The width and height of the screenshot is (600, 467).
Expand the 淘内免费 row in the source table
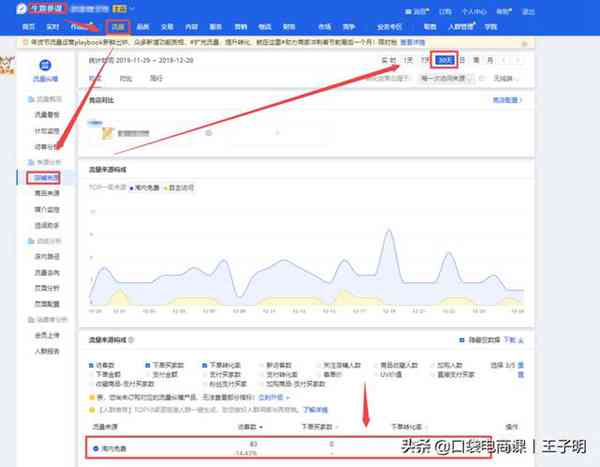tap(96, 448)
